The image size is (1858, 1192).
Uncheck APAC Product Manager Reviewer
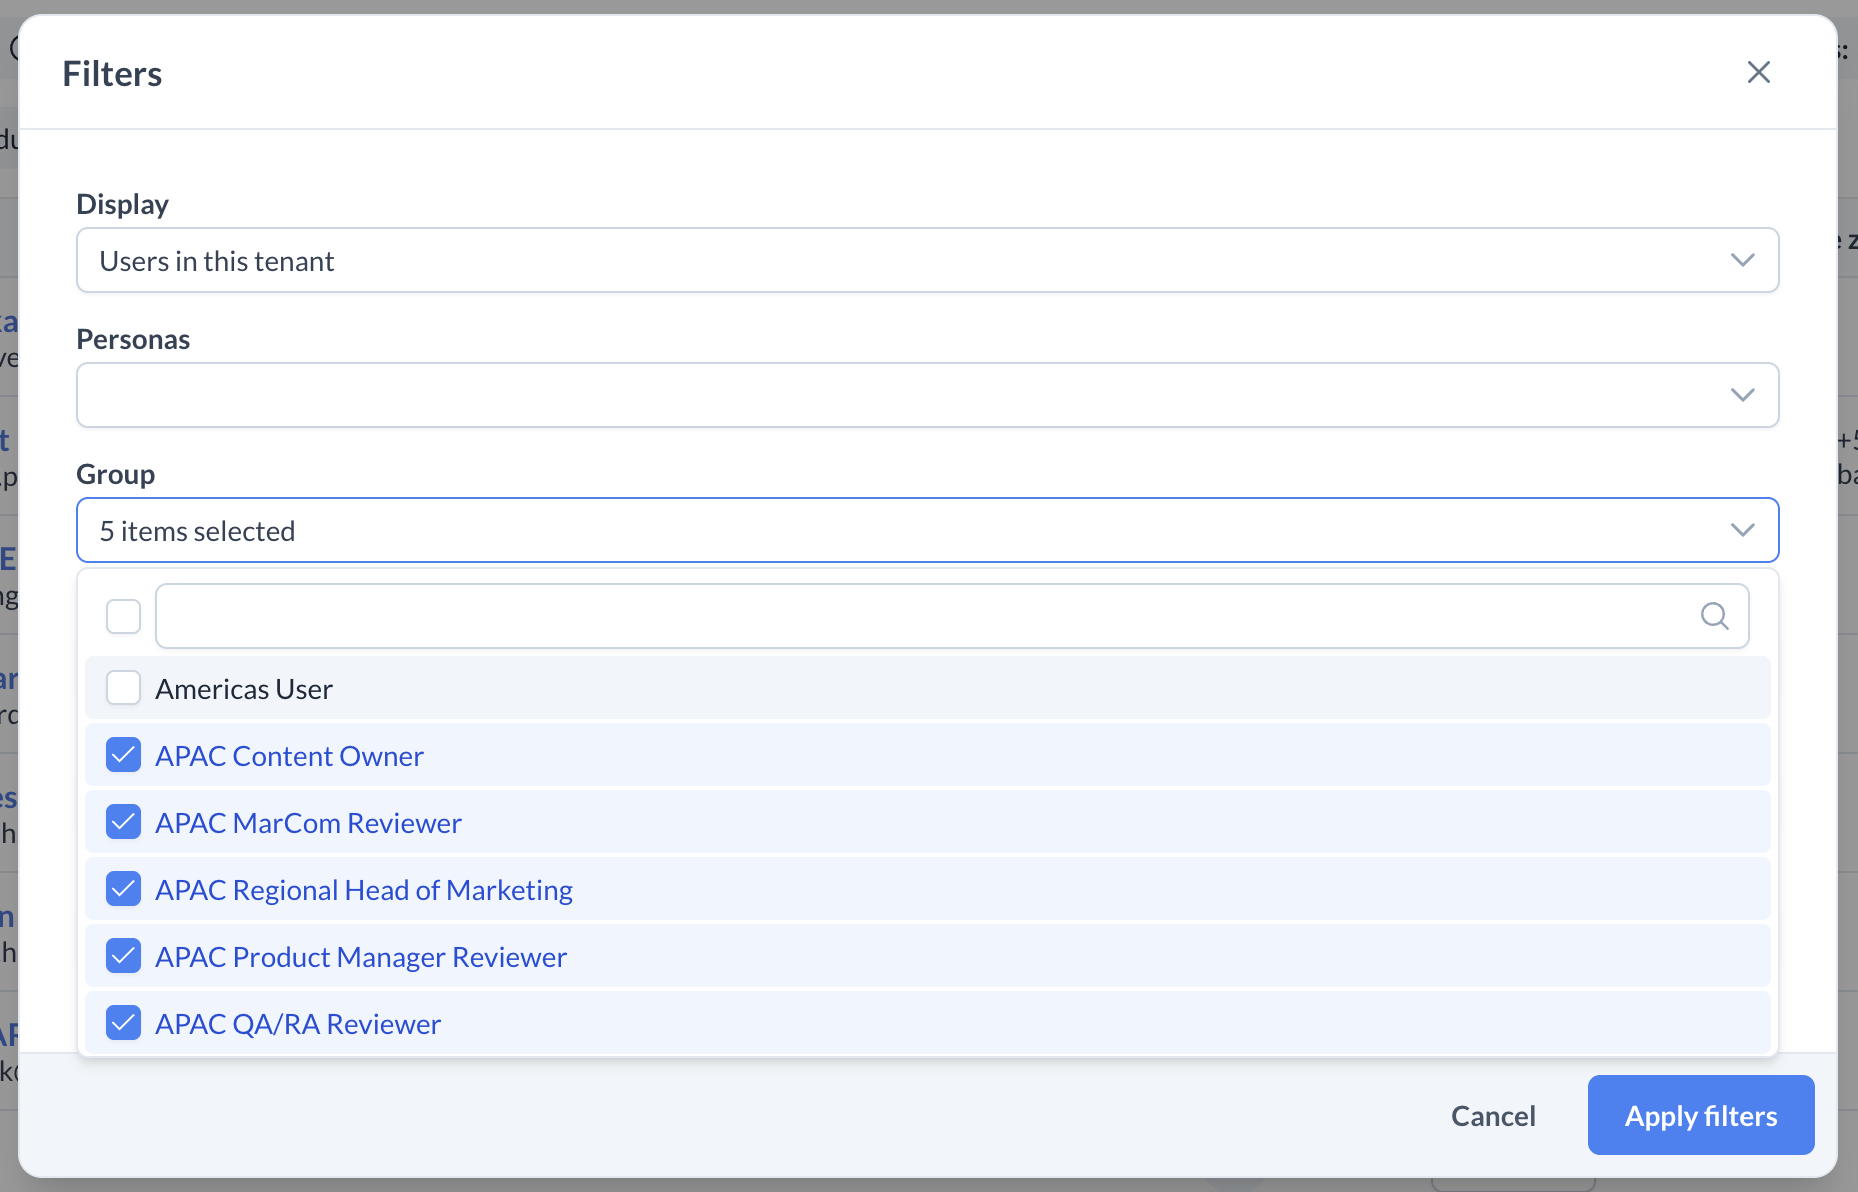coord(123,956)
